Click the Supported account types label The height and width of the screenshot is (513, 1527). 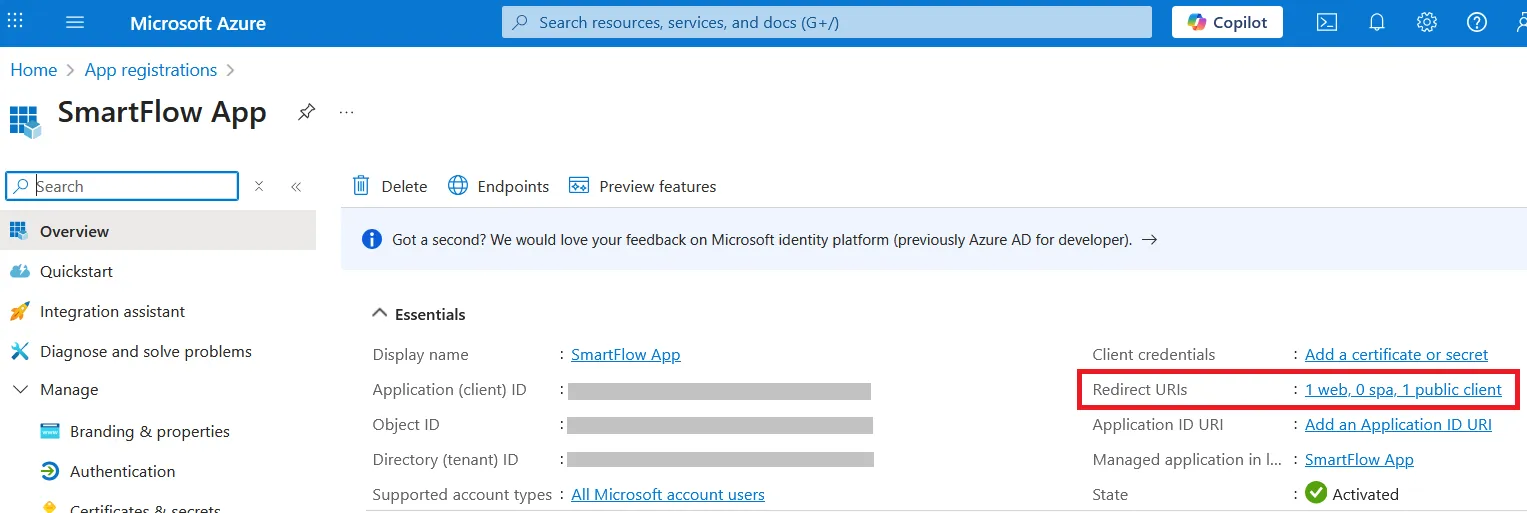[462, 495]
